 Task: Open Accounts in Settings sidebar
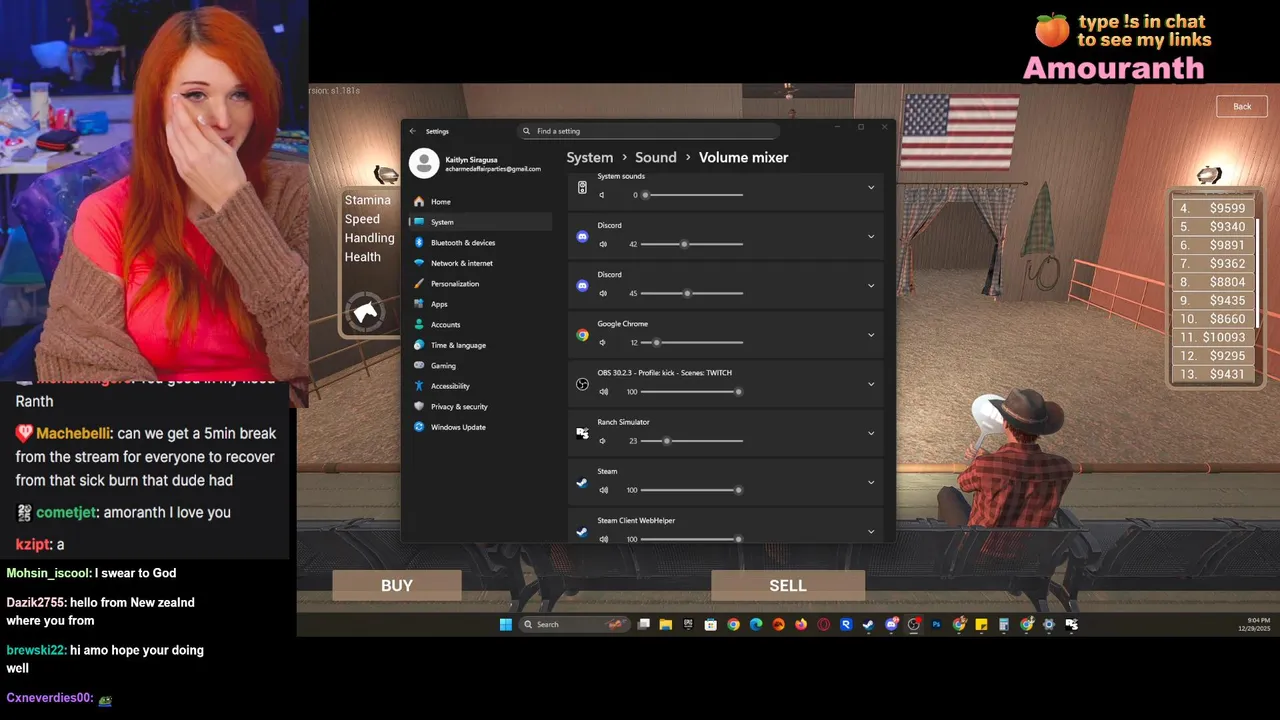click(x=480, y=324)
